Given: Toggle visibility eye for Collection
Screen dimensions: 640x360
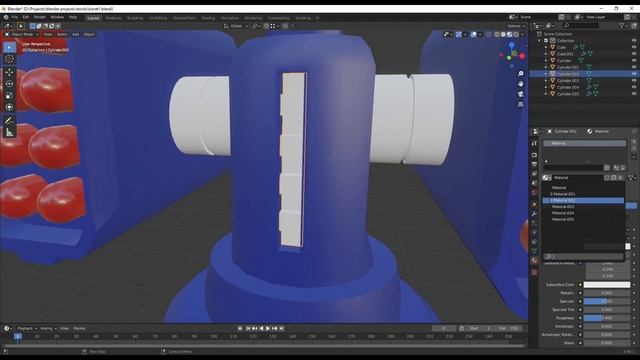Looking at the screenshot, I should click(x=634, y=41).
